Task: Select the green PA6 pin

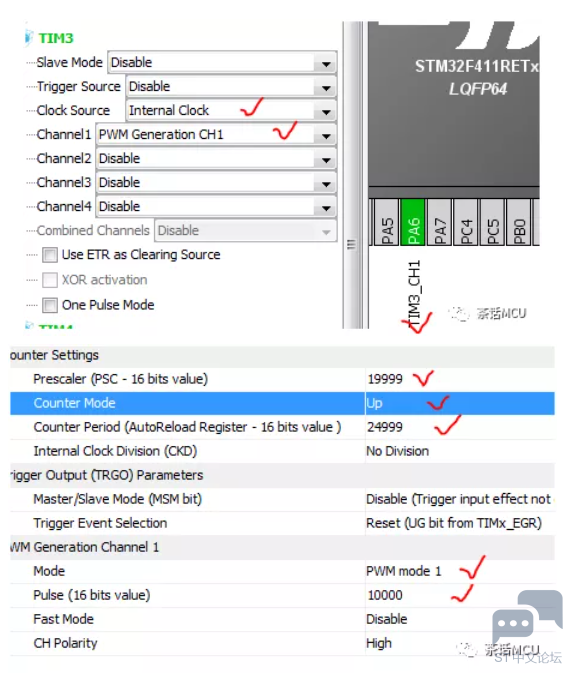Action: pos(413,222)
